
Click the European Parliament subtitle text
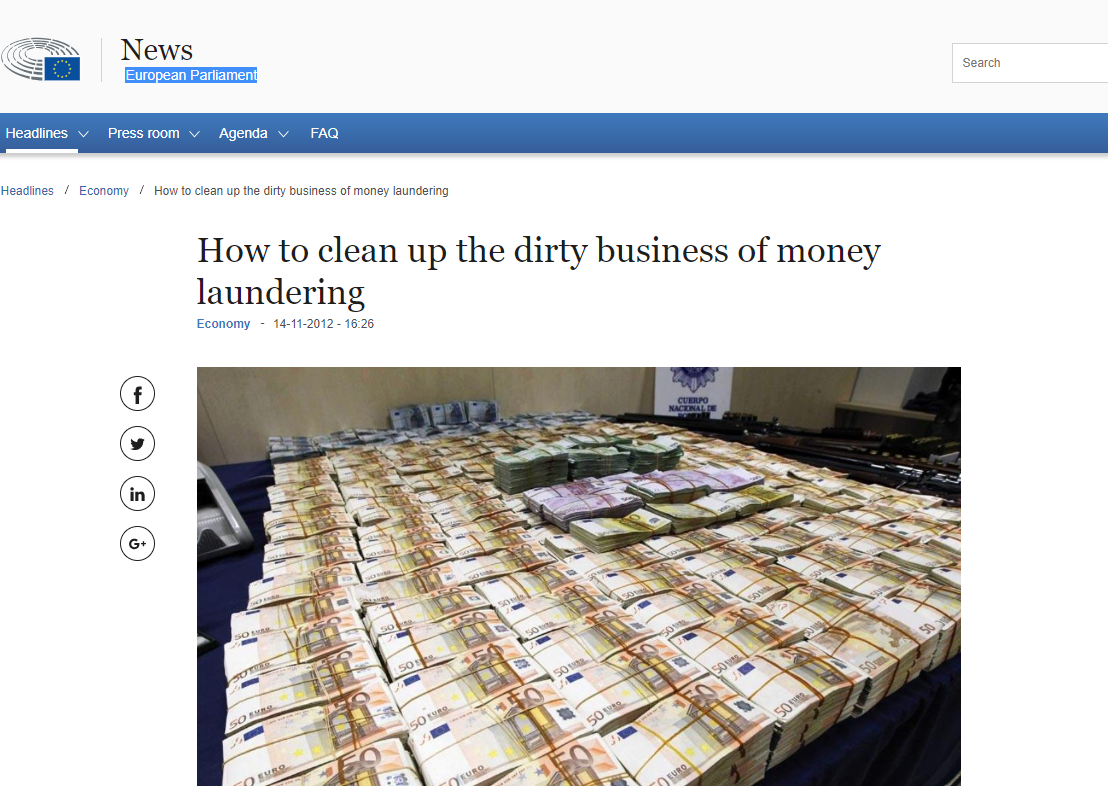pyautogui.click(x=191, y=75)
